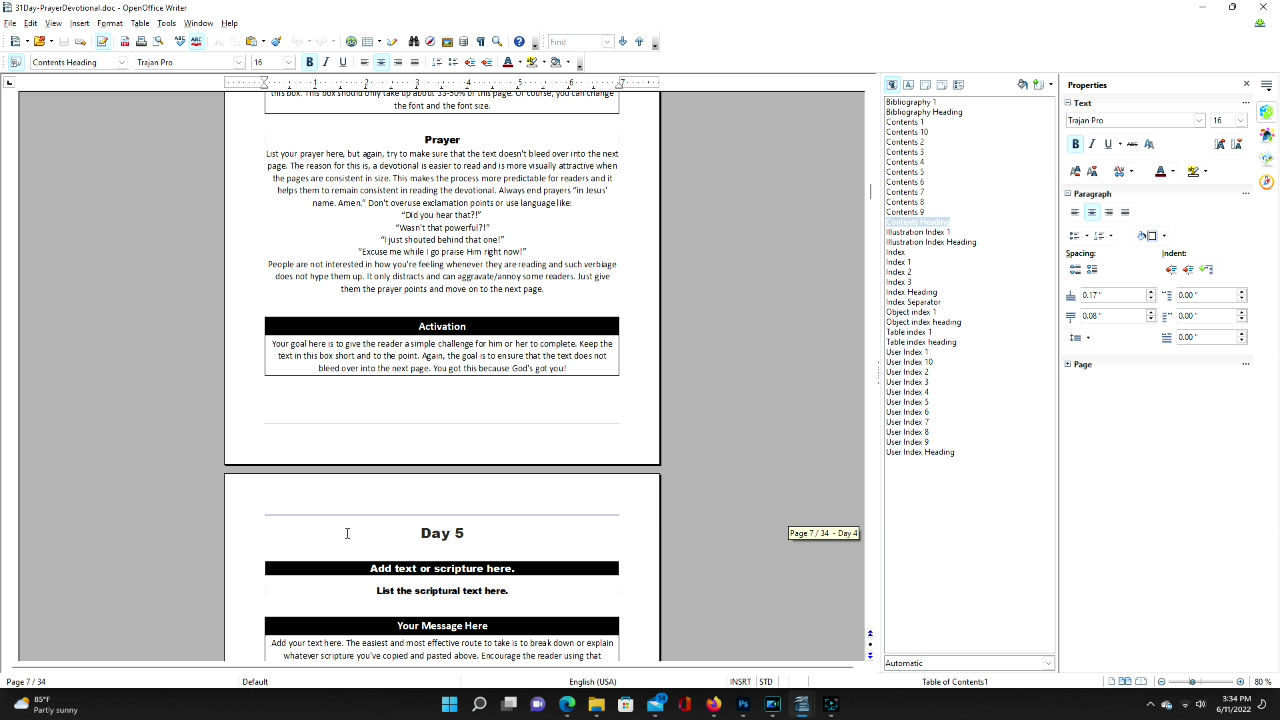Export the document directly as PDF
Viewport: 1280px width, 720px height.
point(125,42)
